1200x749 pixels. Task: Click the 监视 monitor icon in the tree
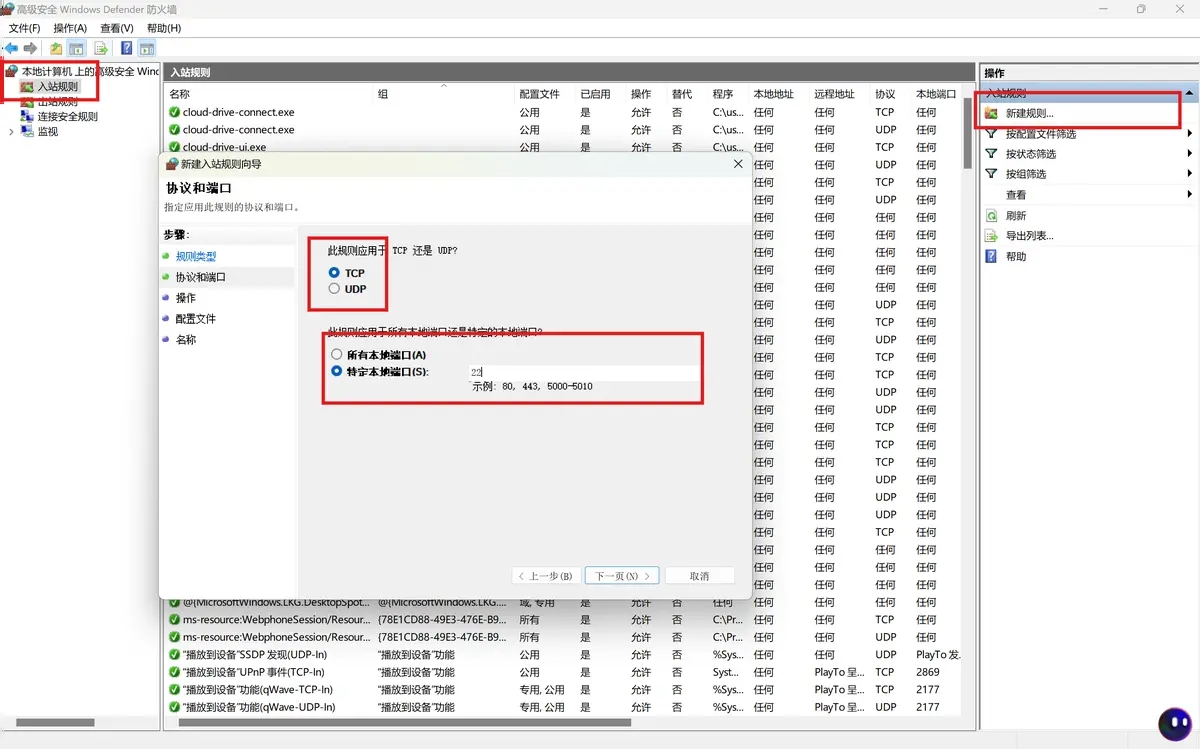point(26,131)
